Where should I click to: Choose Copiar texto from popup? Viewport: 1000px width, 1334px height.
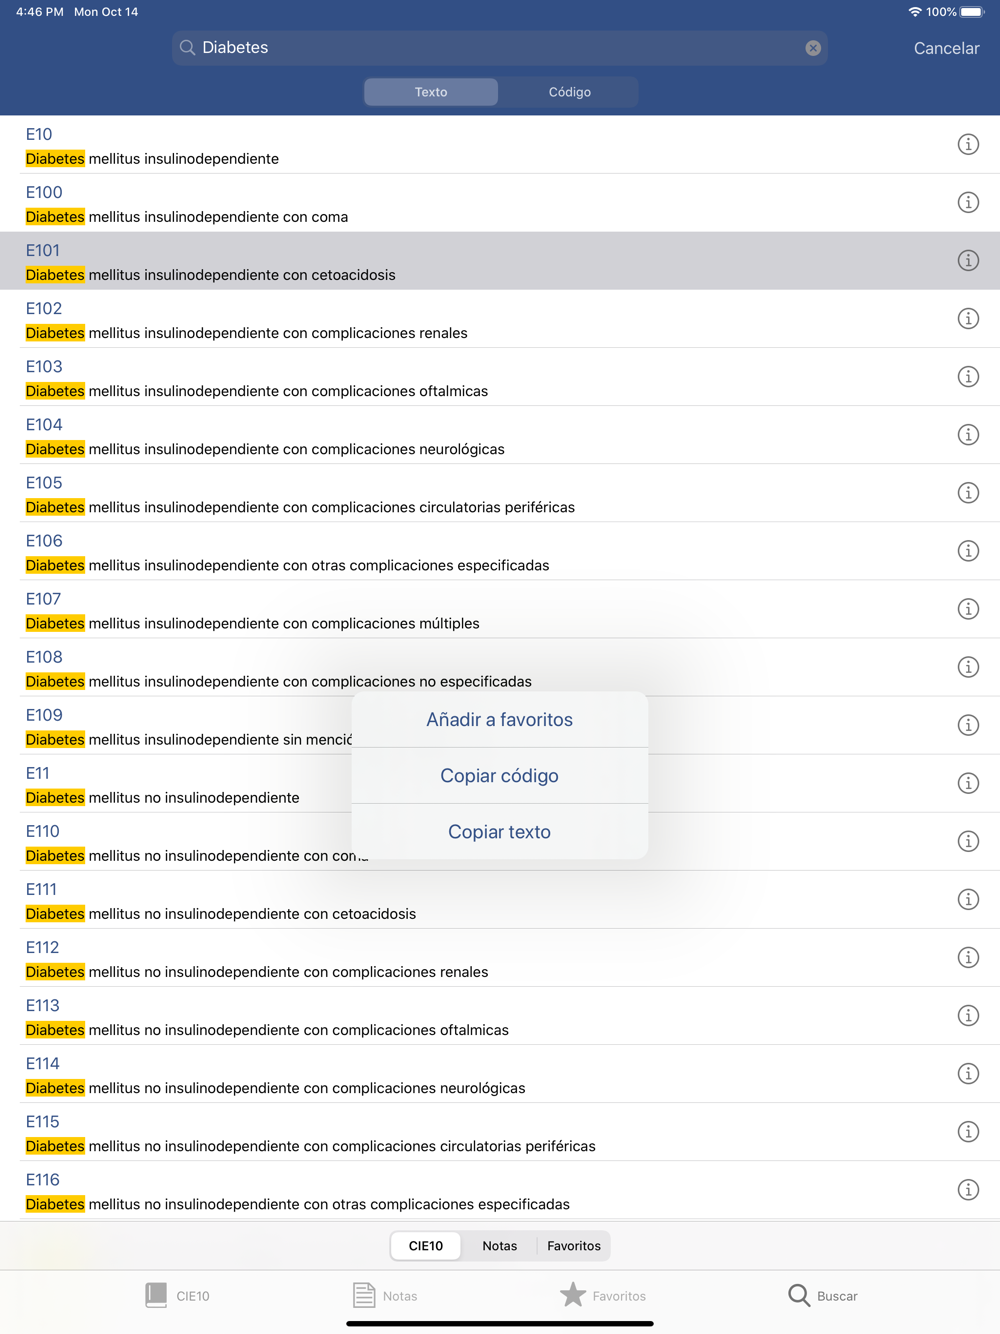tap(500, 832)
